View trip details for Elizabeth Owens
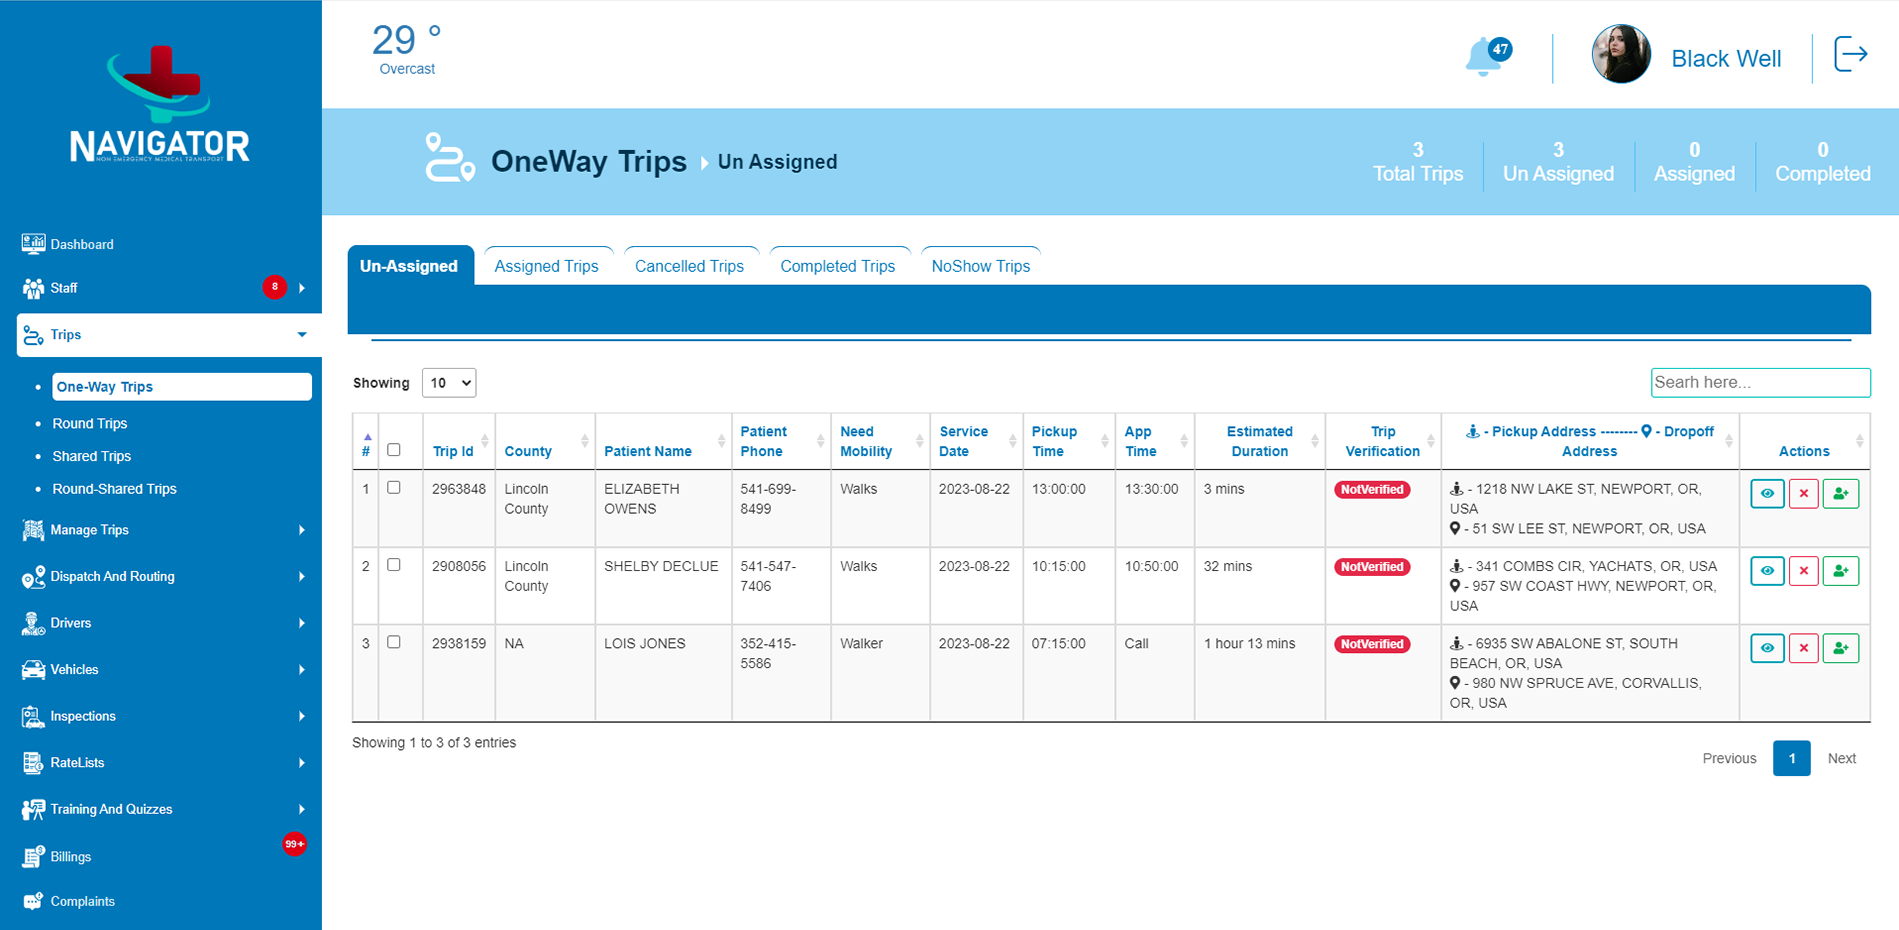Viewport: 1899px width, 930px height. [x=1766, y=494]
